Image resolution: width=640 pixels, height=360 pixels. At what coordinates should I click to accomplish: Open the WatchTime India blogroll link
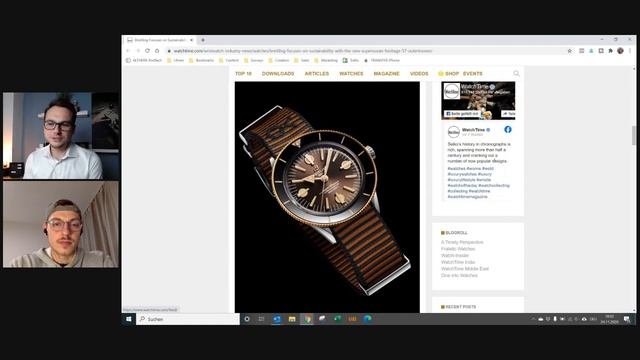(458, 262)
